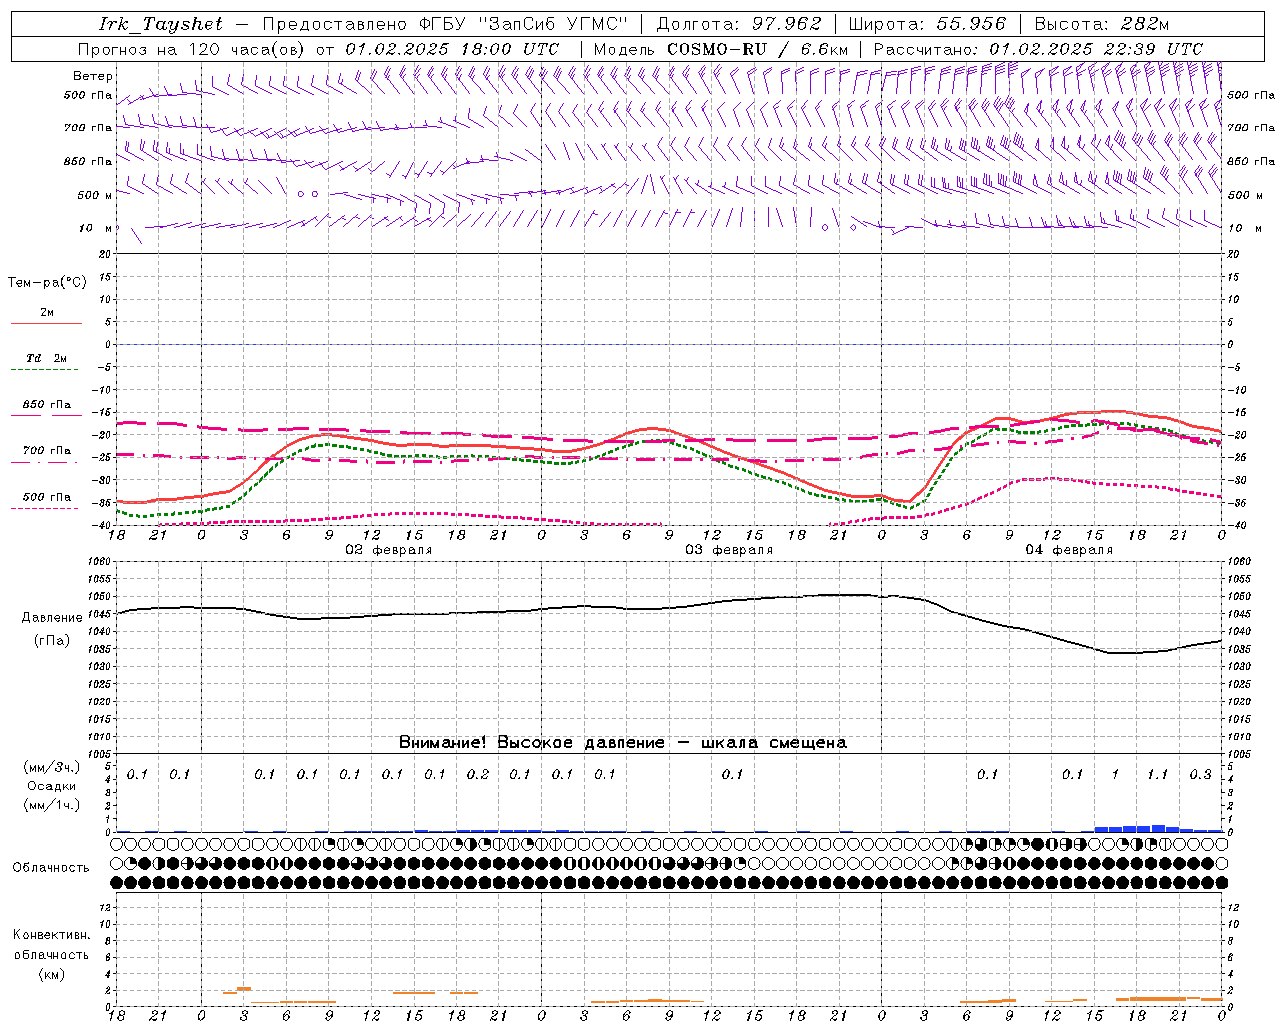Click the Осадки precipitation label
The height and width of the screenshot is (1024, 1280).
click(x=51, y=786)
